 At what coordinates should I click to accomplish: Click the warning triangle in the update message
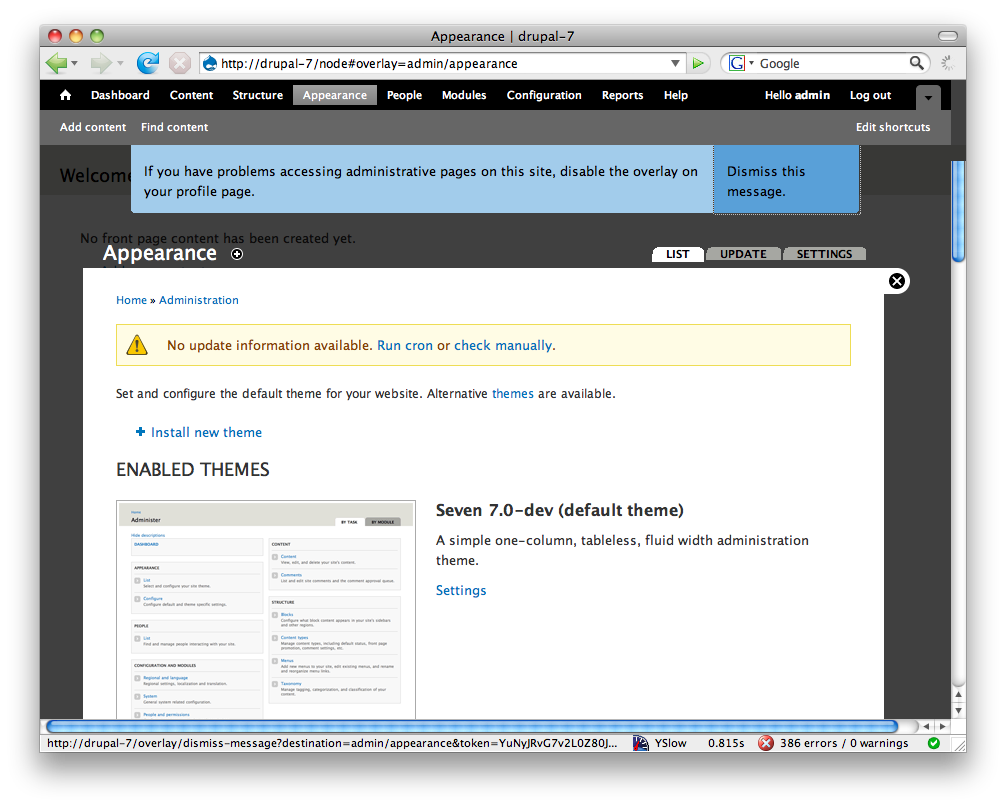[137, 344]
